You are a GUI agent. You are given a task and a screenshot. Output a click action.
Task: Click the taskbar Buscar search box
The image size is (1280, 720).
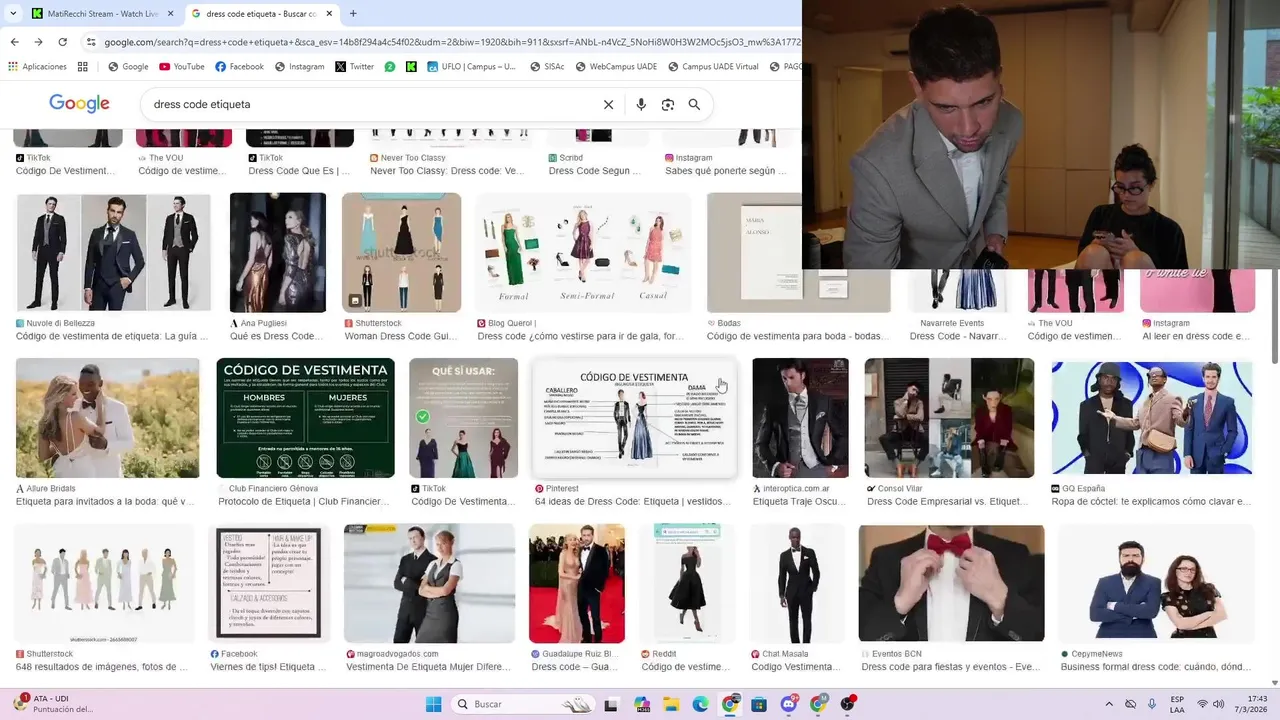[x=523, y=704]
